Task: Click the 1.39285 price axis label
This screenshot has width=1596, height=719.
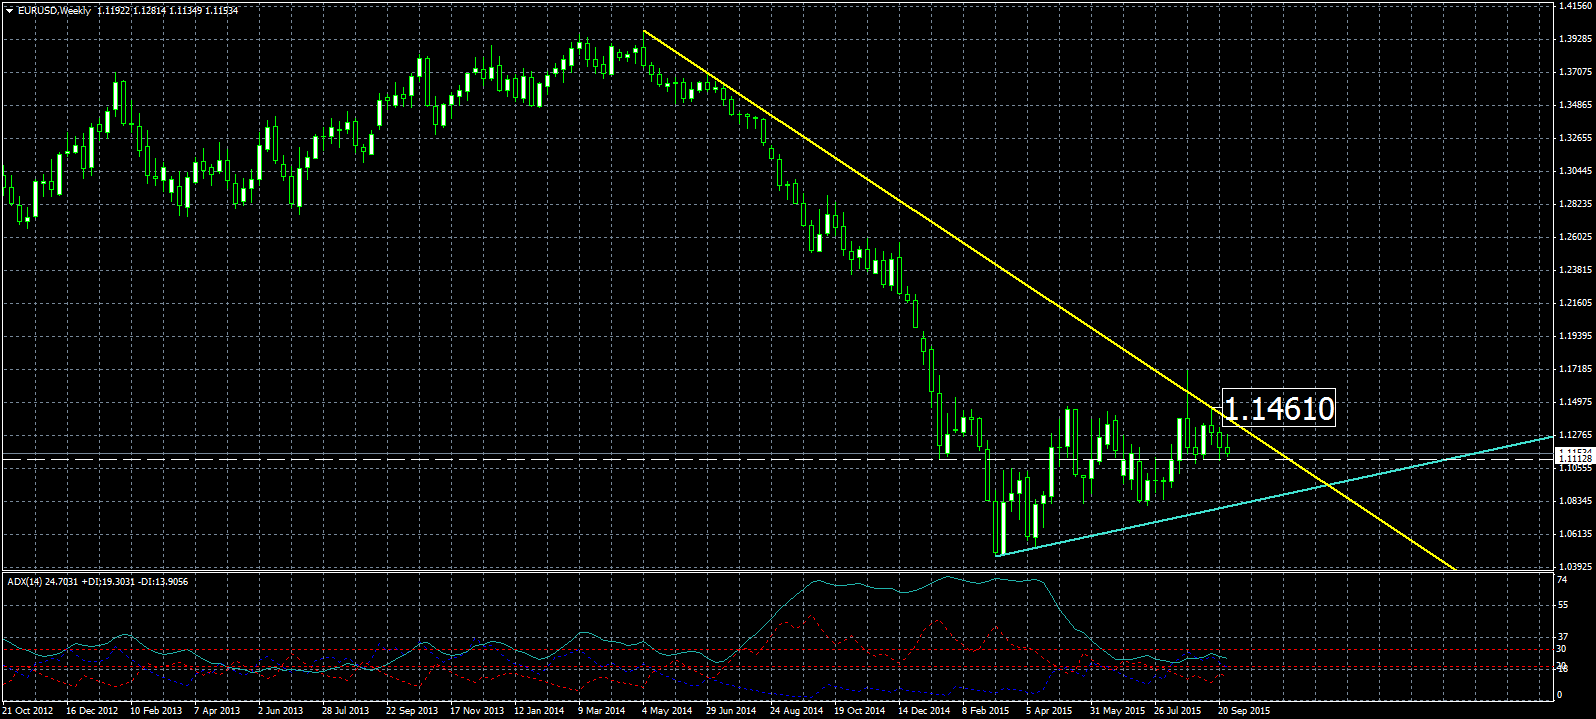Action: [1575, 39]
